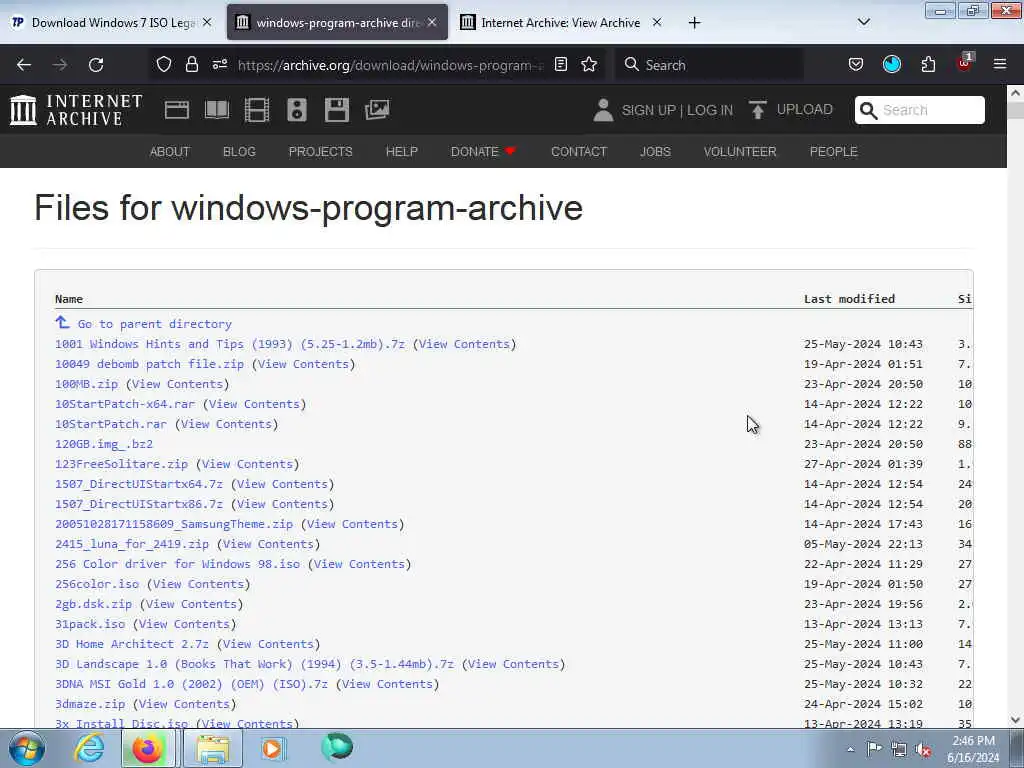1024x768 pixels.
Task: Save to Pocket icon
Action: tap(856, 64)
